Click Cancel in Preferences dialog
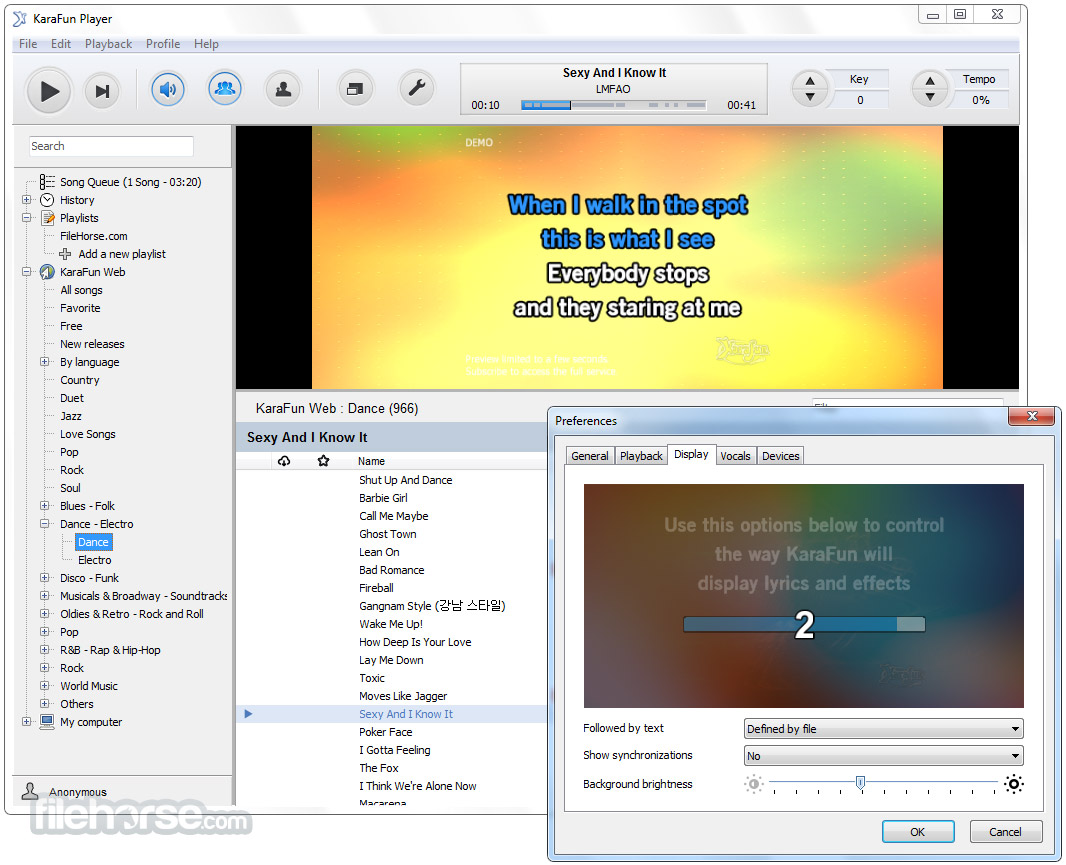The width and height of the screenshot is (1066, 865). point(1005,832)
